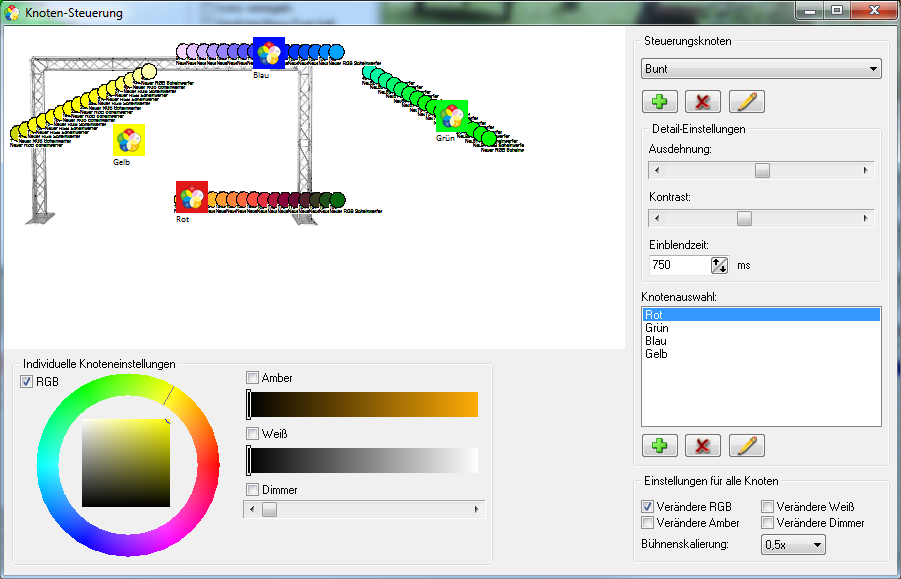Uncheck the RGB checkbox
Image resolution: width=901 pixels, height=579 pixels.
point(27,381)
